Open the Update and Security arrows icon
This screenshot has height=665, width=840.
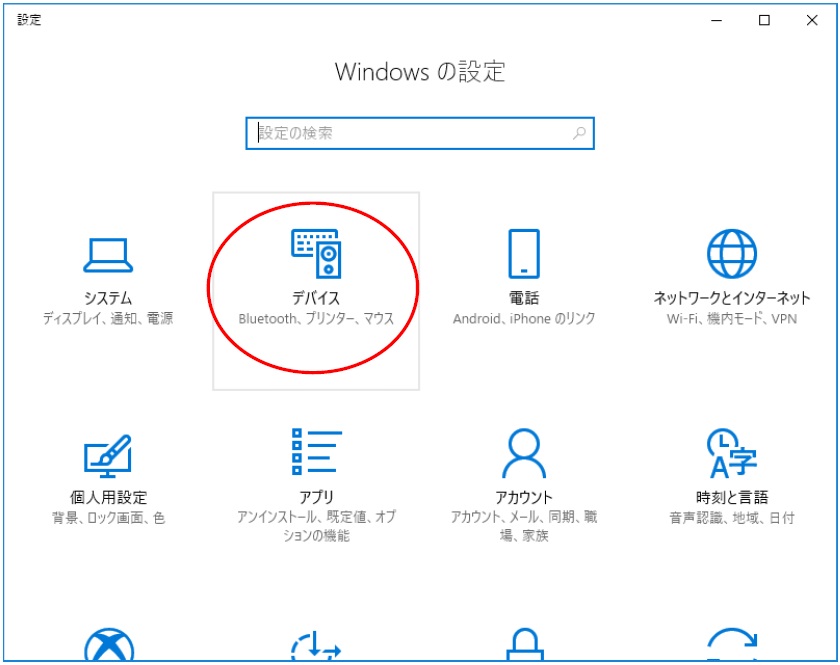(x=732, y=646)
